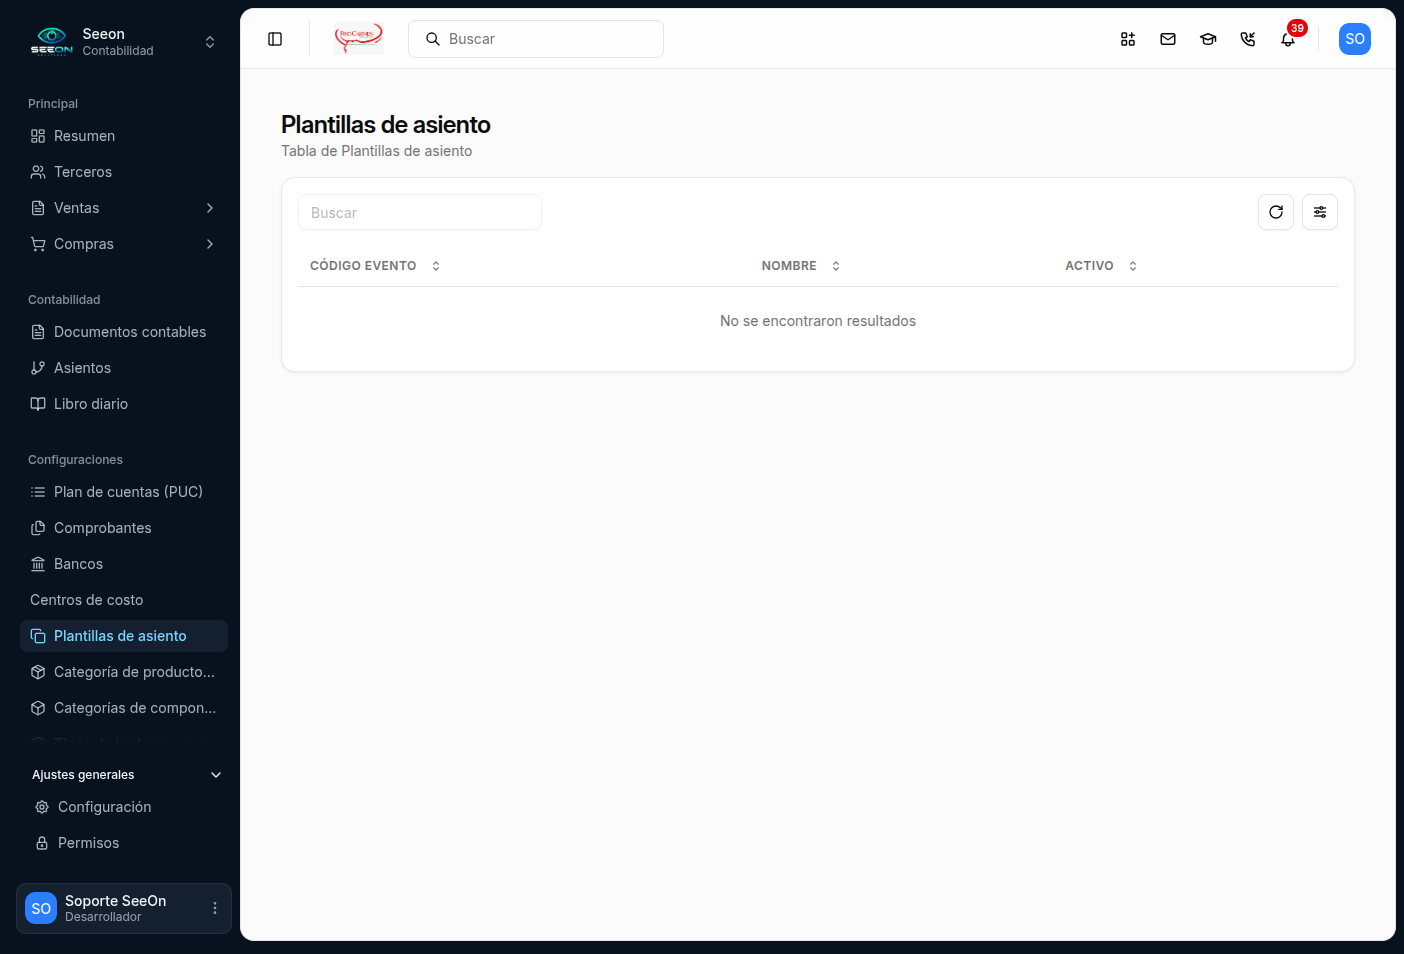Click the company logo thumbnail in header
Image resolution: width=1404 pixels, height=954 pixels.
[x=359, y=39]
